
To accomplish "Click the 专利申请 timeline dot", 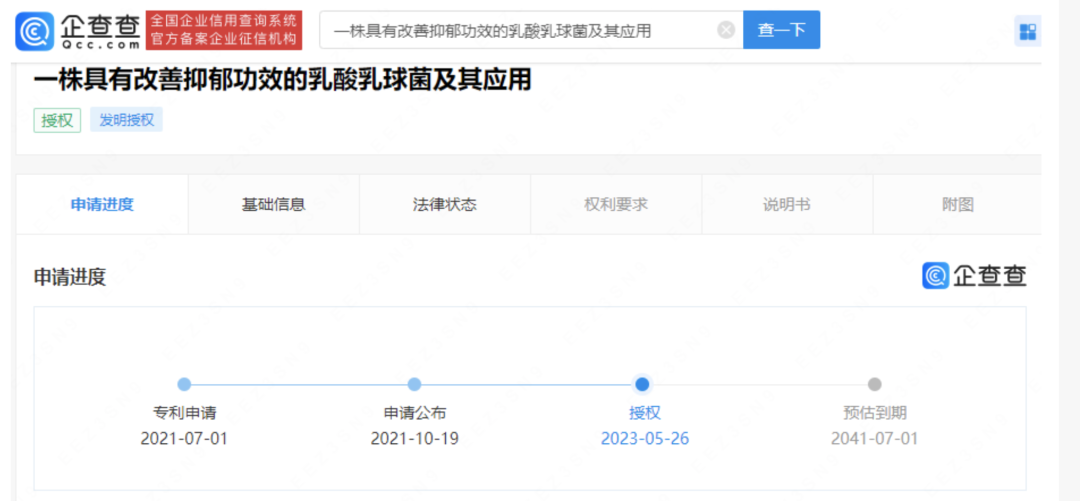I will tap(184, 385).
